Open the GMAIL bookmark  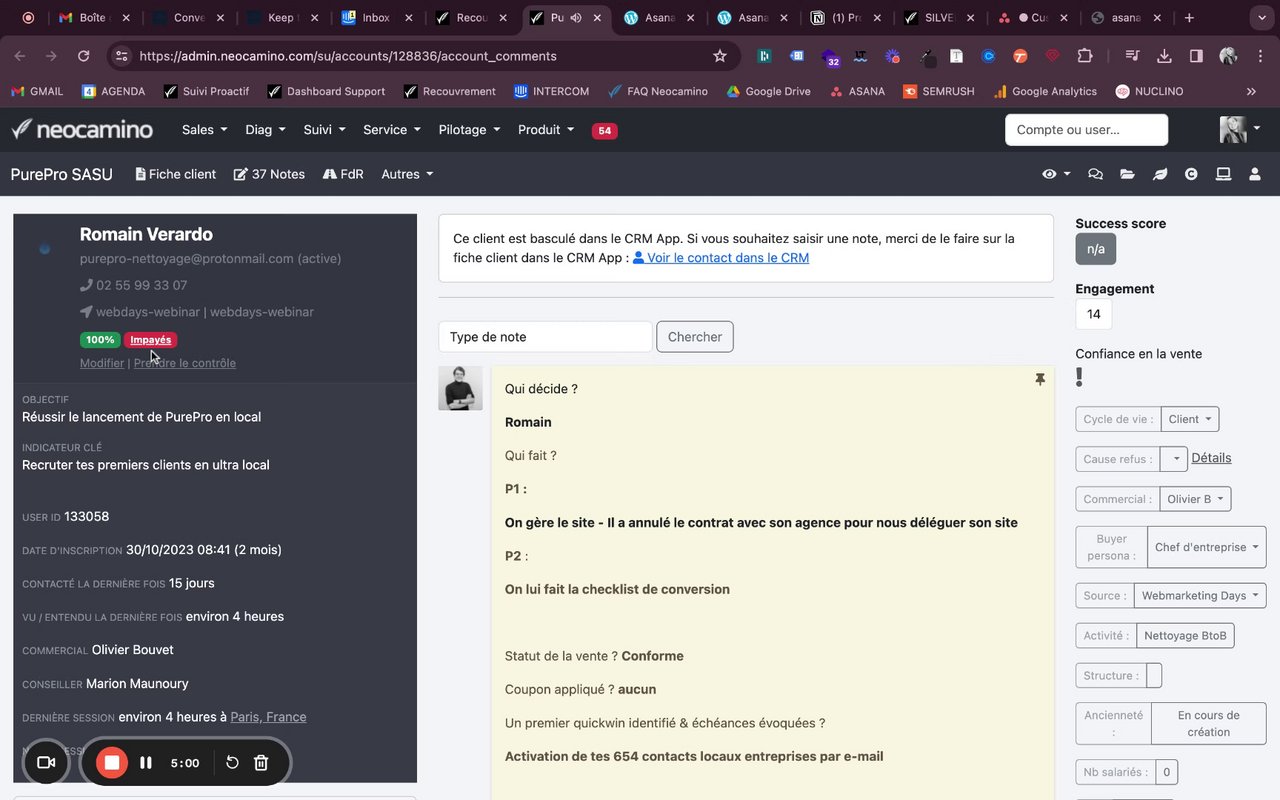pyautogui.click(x=37, y=91)
